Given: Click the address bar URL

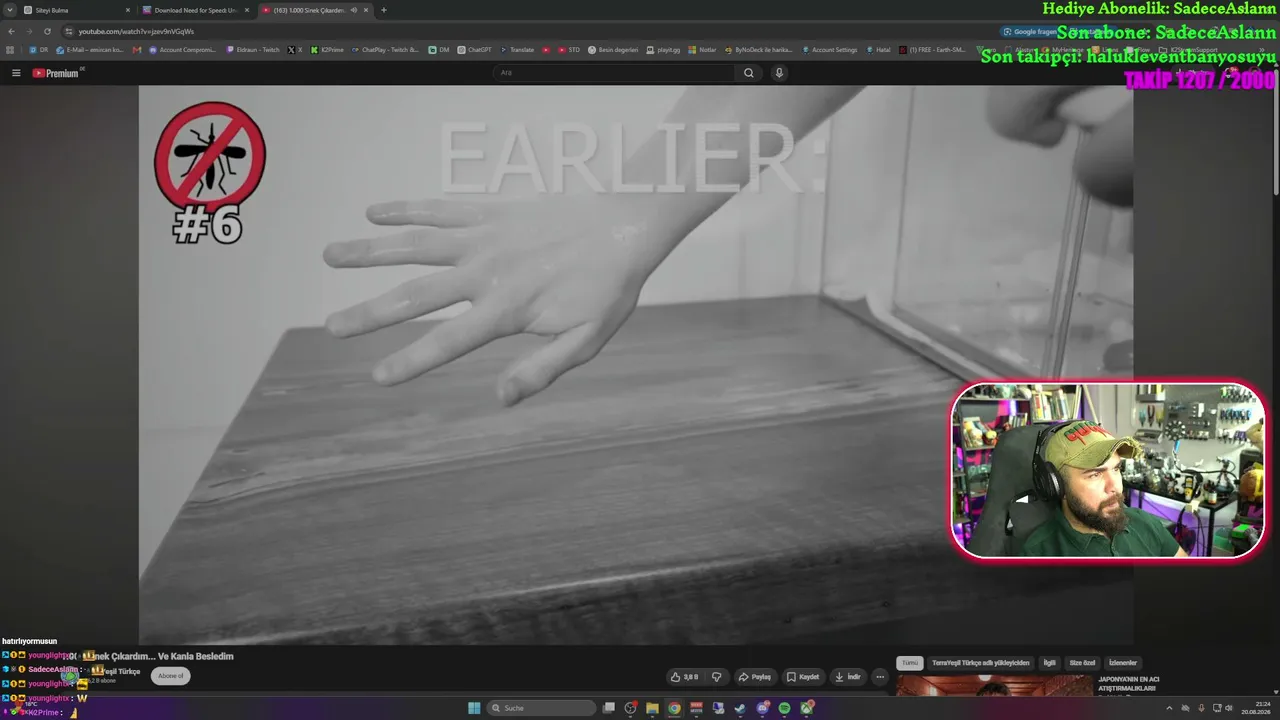Looking at the screenshot, I should point(137,31).
